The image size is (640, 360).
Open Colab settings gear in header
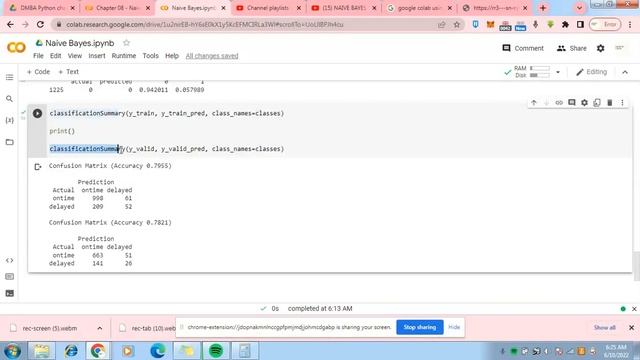[600, 48]
